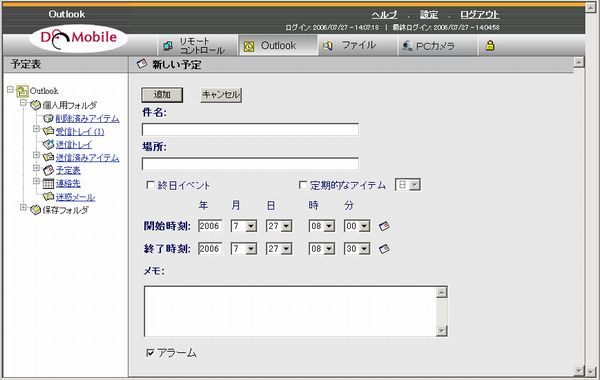The image size is (600, 380).
Task: Open calendar picker for 開始時刻
Action: [384, 226]
